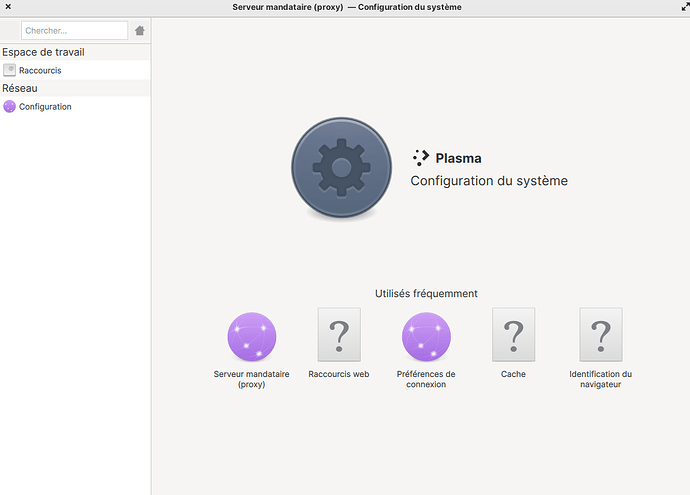Select the Espace de travail header

click(75, 52)
